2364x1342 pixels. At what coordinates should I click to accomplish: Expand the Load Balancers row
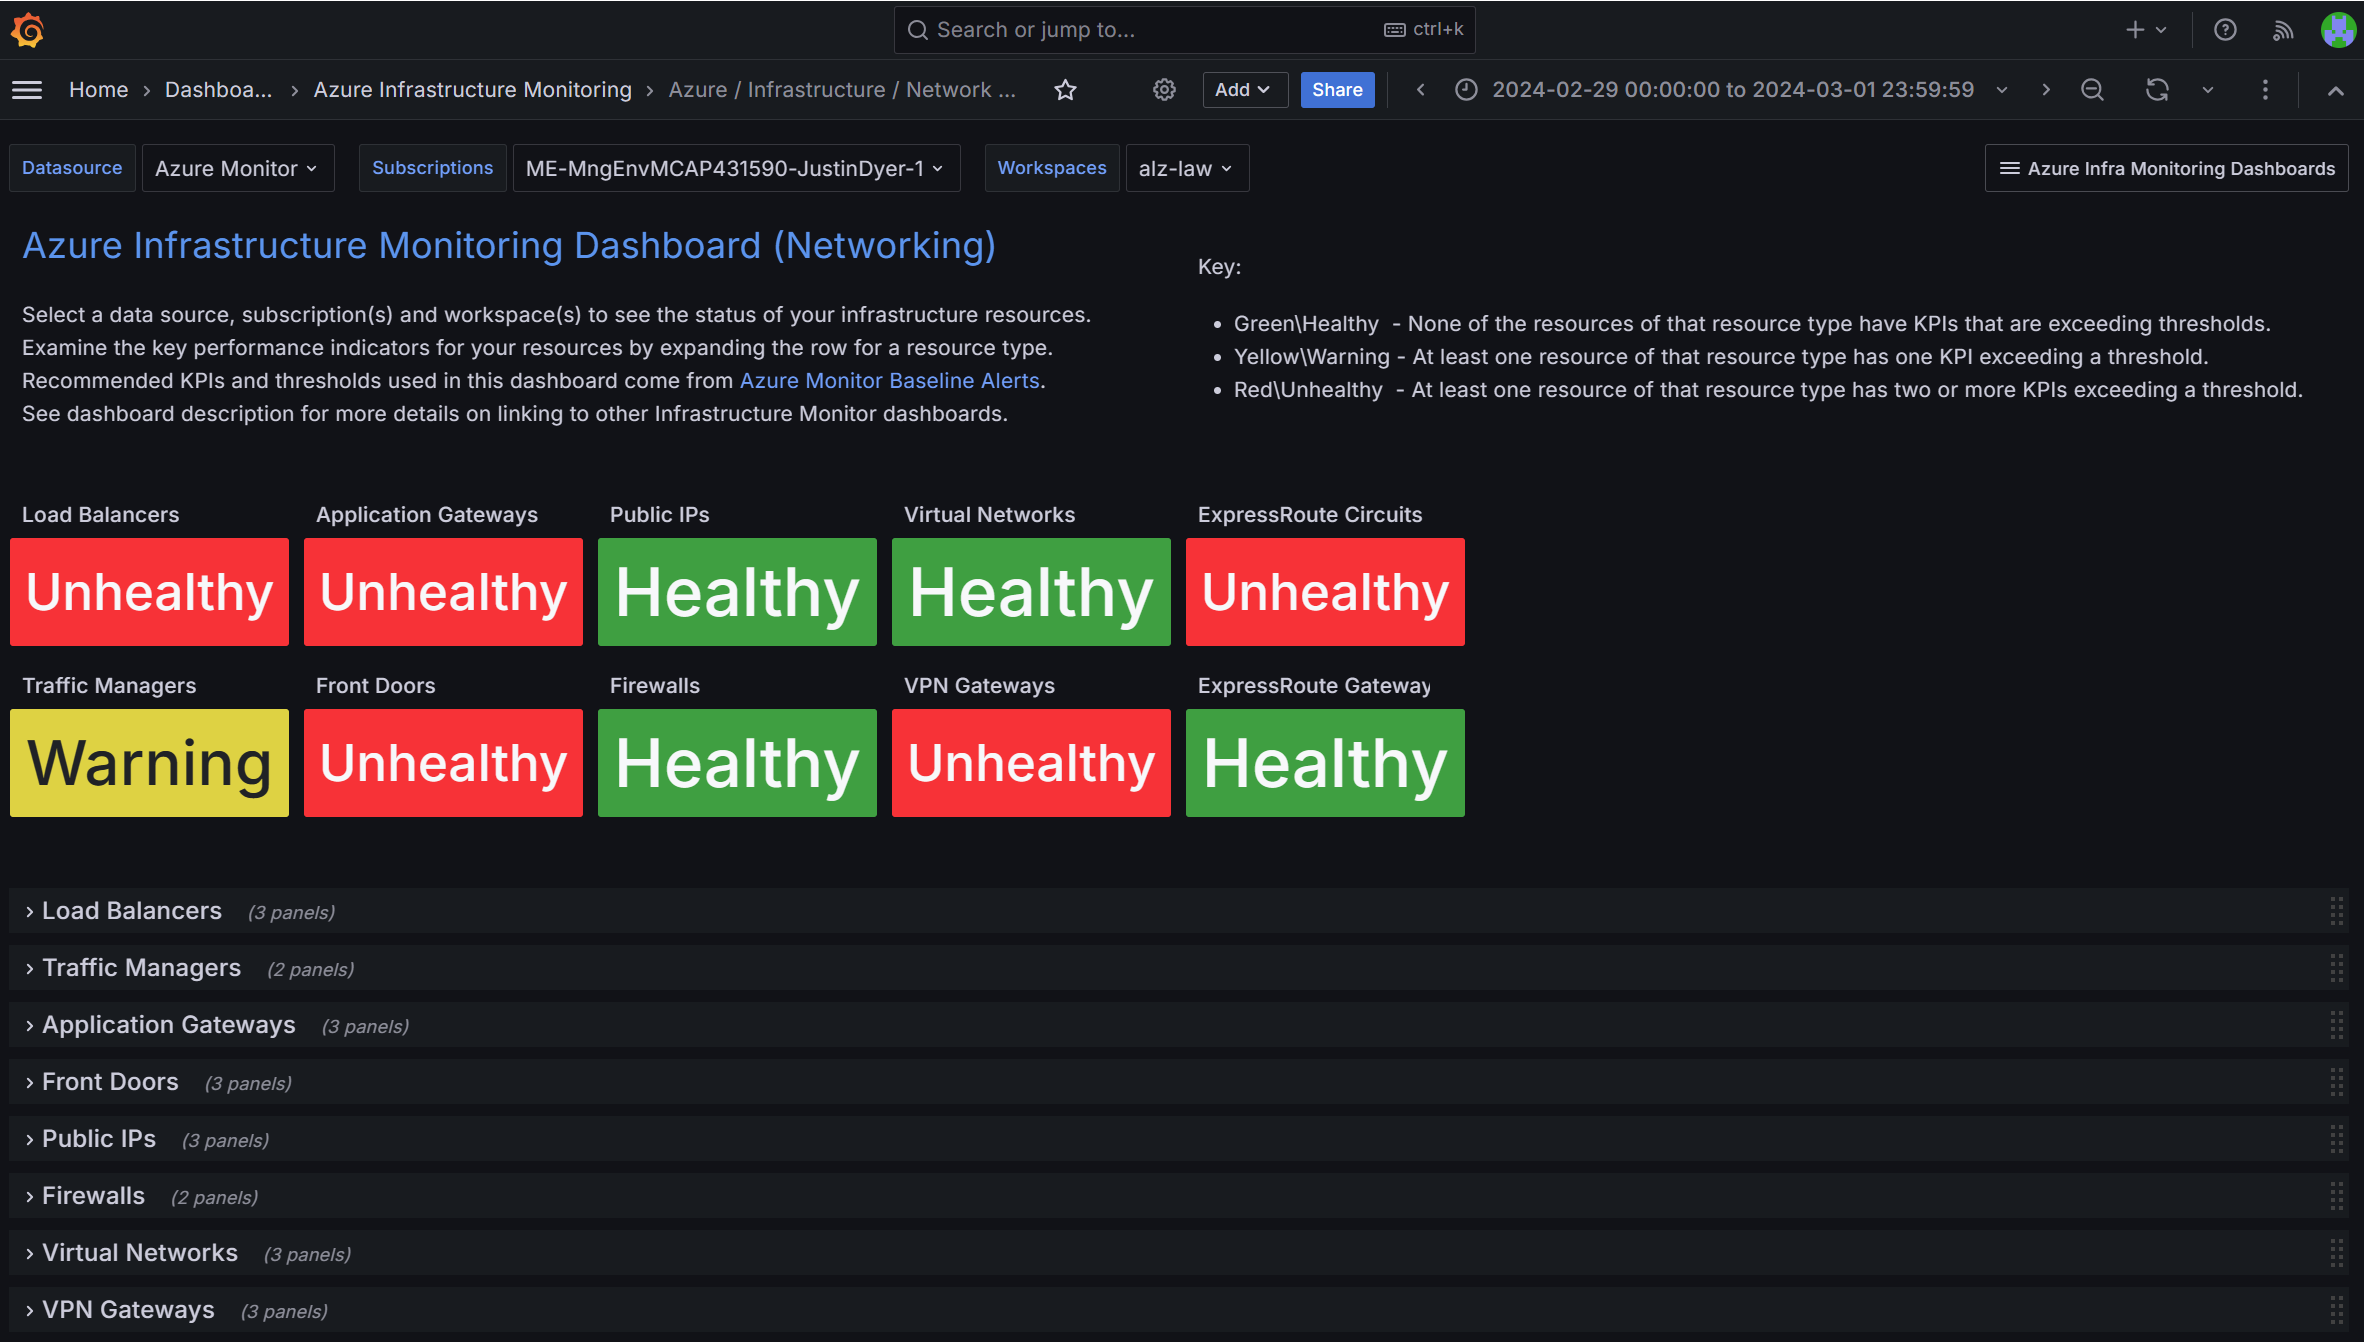(x=131, y=911)
